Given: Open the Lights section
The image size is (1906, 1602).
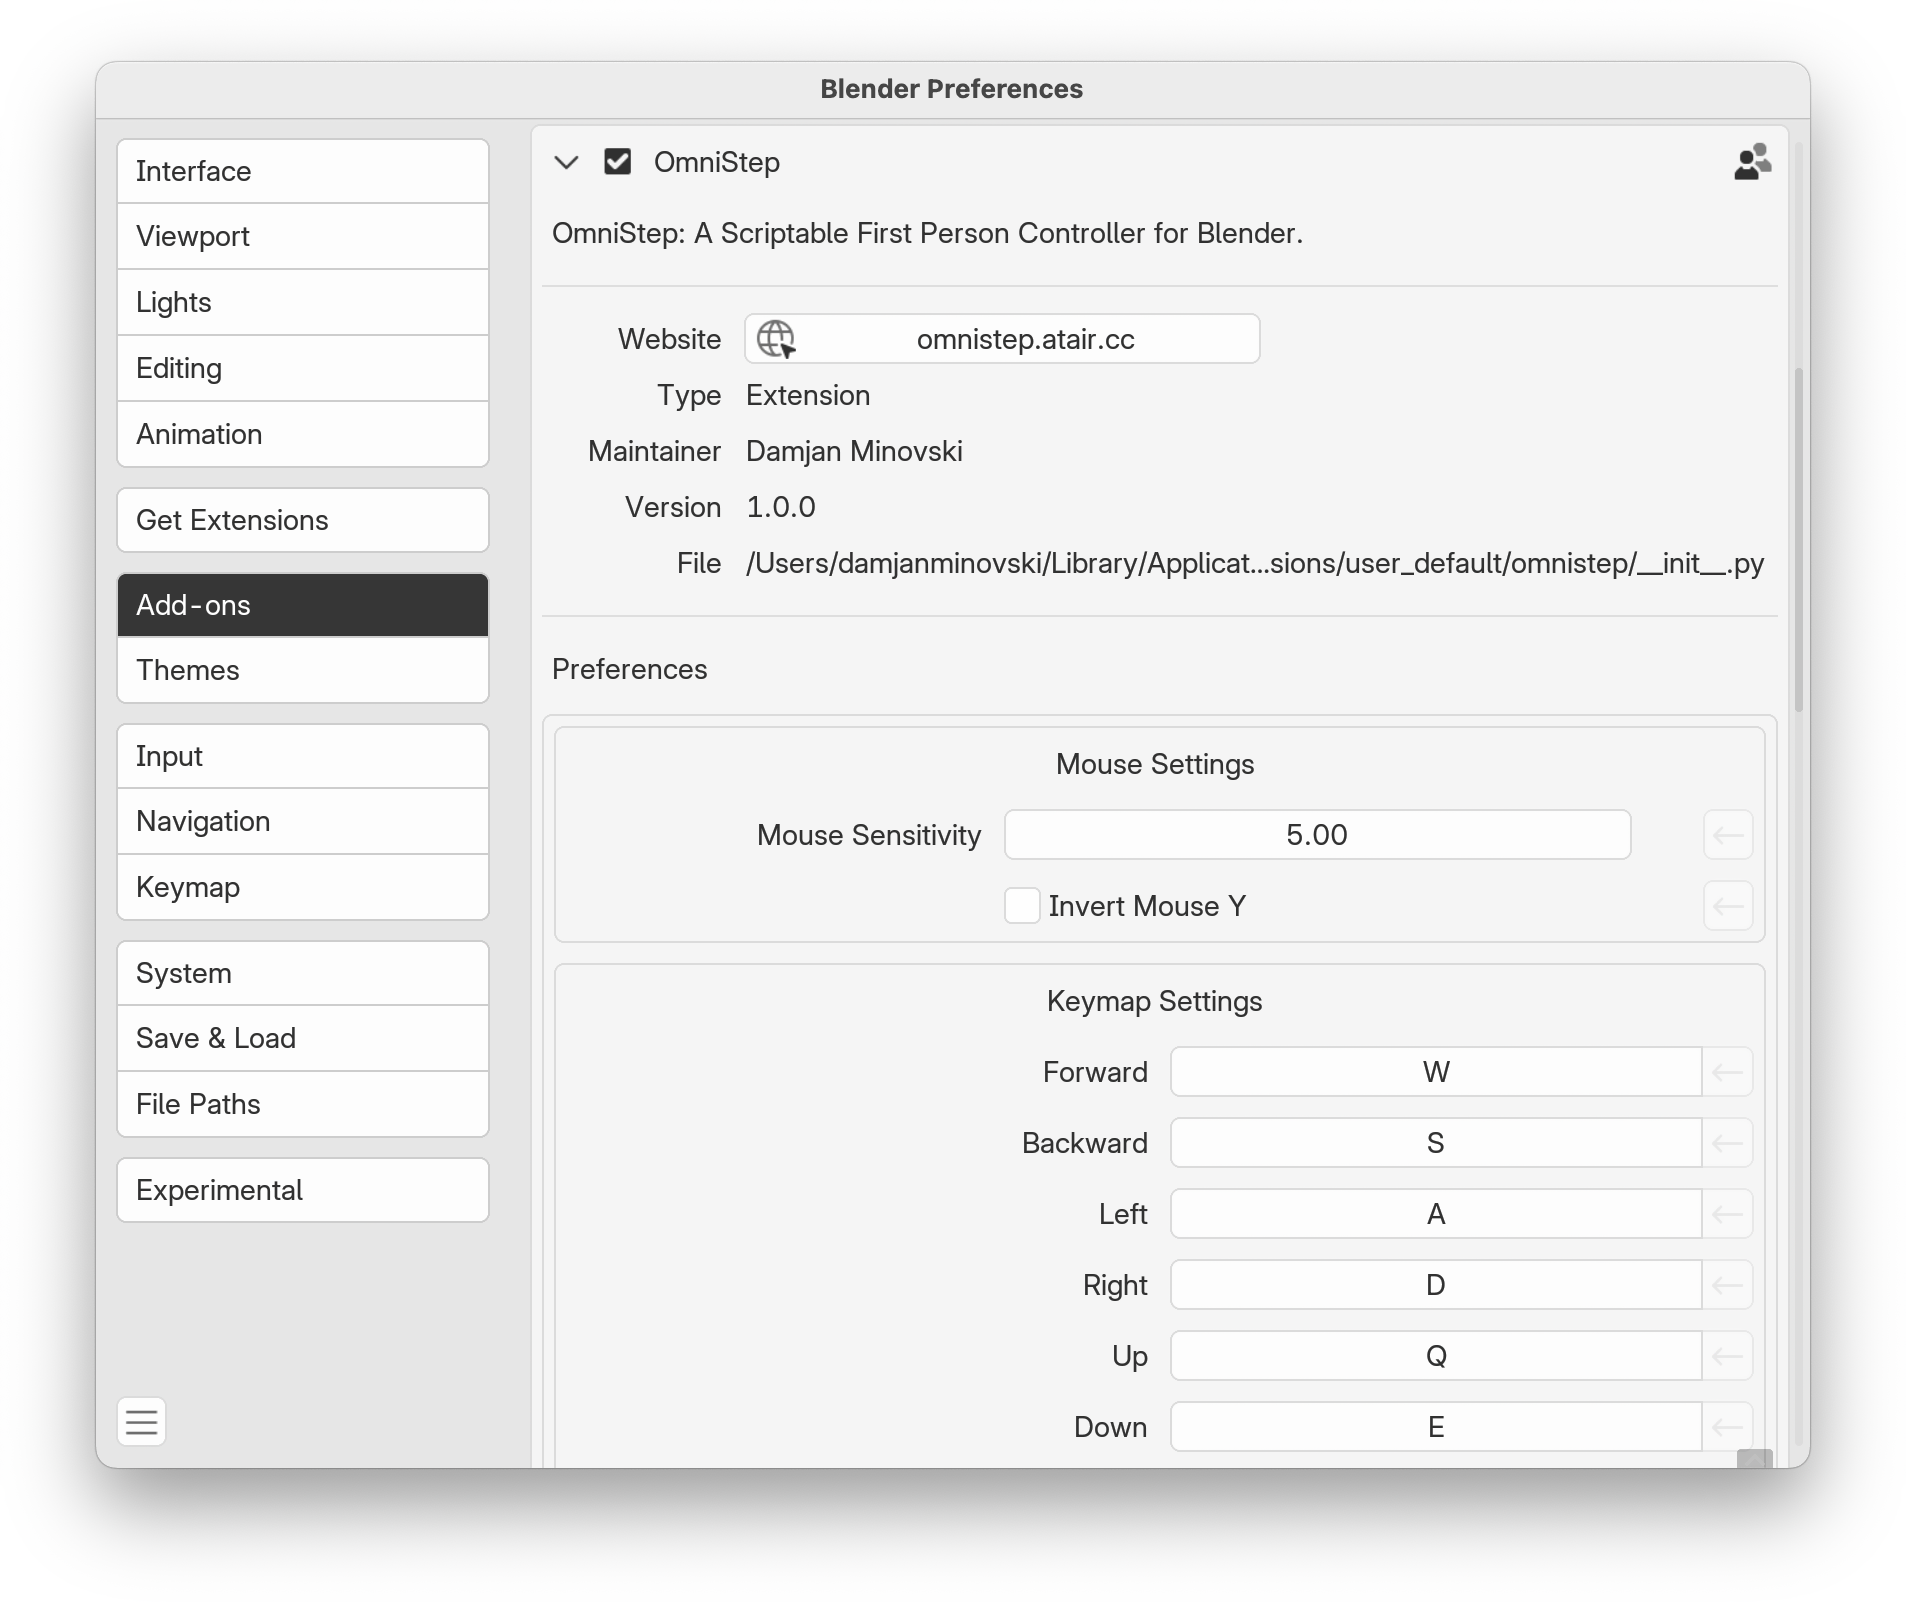Looking at the screenshot, I should tap(303, 302).
